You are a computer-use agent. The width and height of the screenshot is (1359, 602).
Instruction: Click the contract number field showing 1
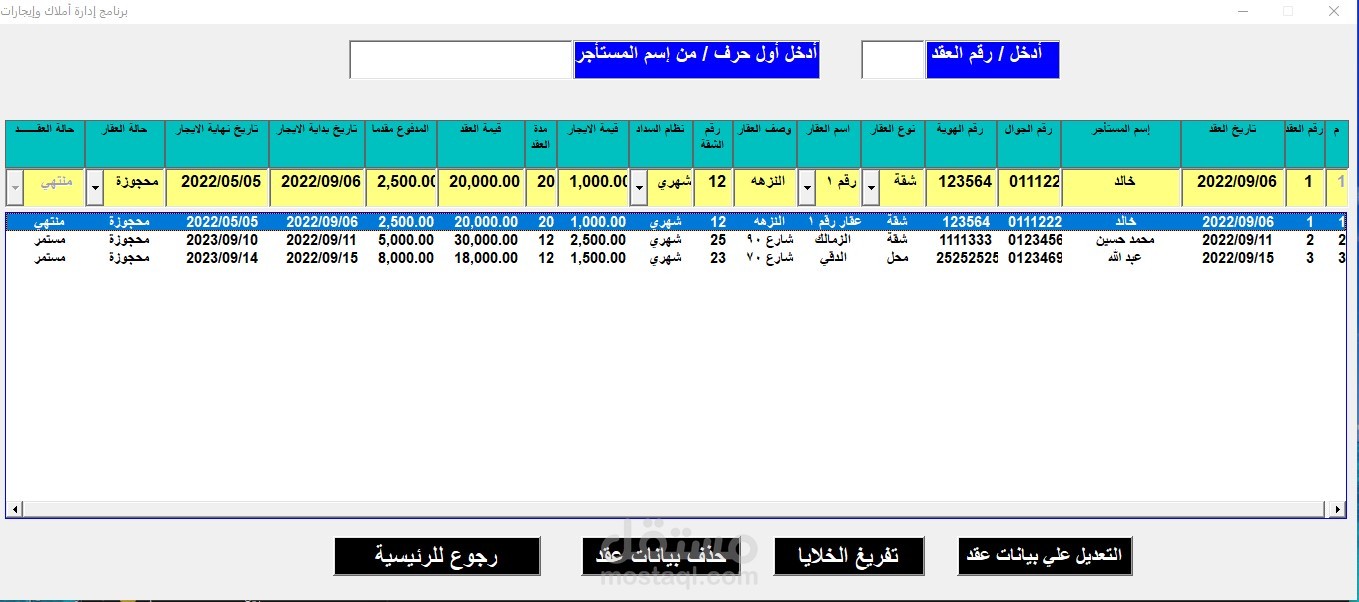1305,186
